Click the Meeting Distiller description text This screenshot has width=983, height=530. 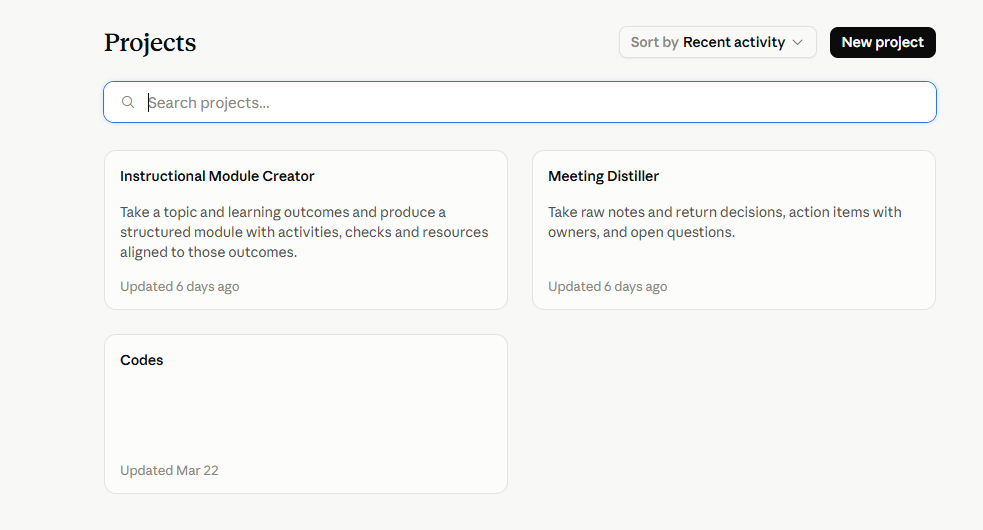pyautogui.click(x=725, y=222)
